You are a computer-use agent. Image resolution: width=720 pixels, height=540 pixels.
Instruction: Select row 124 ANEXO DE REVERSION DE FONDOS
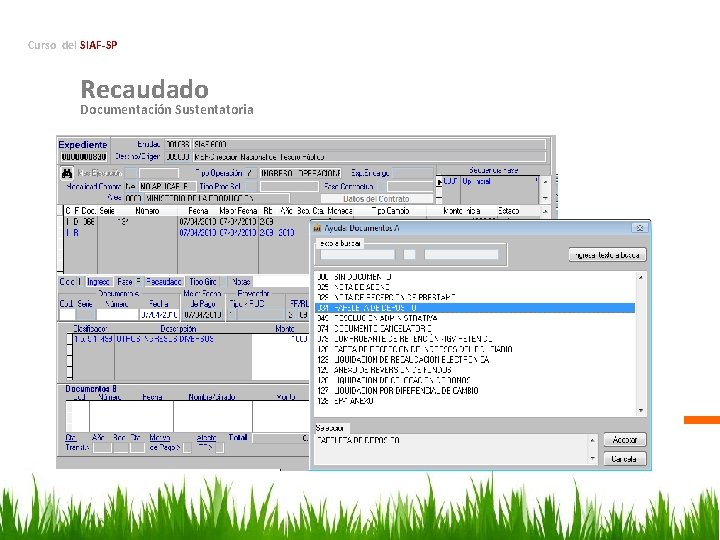[475, 370]
